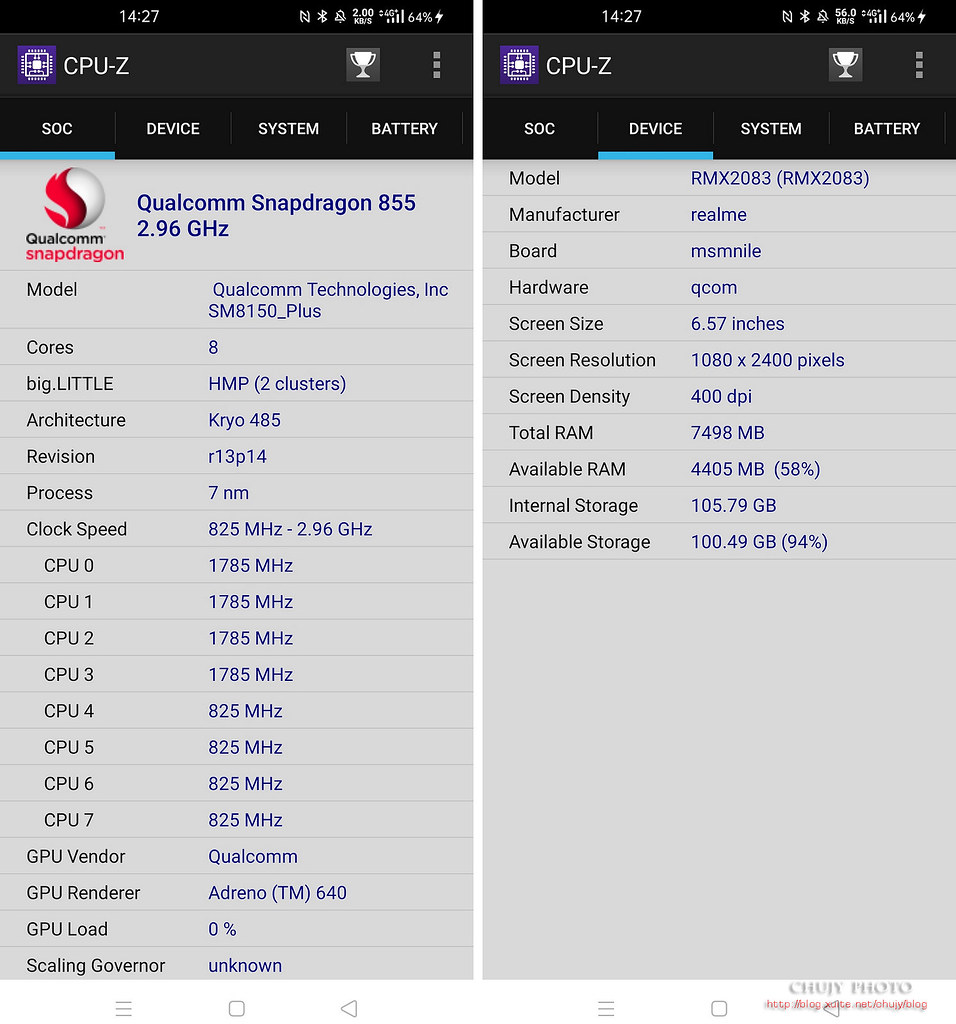This screenshot has width=956, height=1024.
Task: Tap the CPU 3 frequency row
Action: [236, 675]
